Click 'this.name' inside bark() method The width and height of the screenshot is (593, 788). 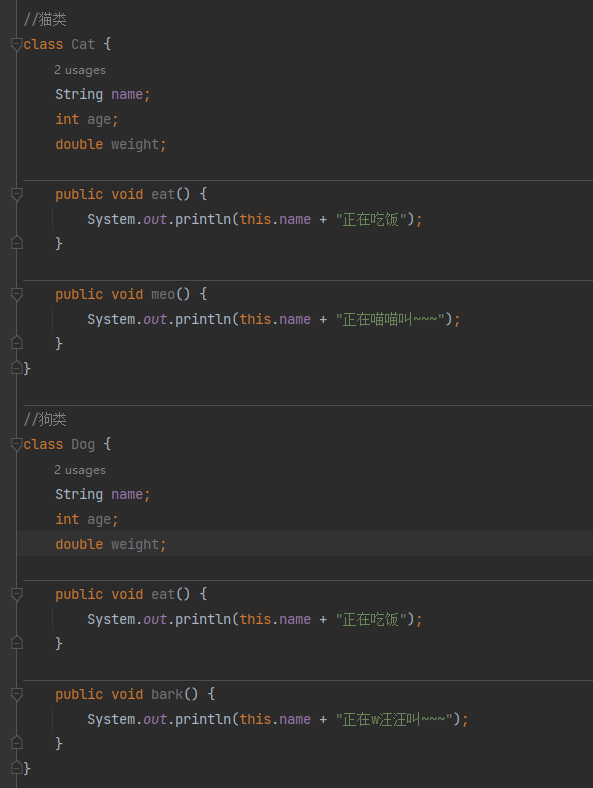(275, 720)
